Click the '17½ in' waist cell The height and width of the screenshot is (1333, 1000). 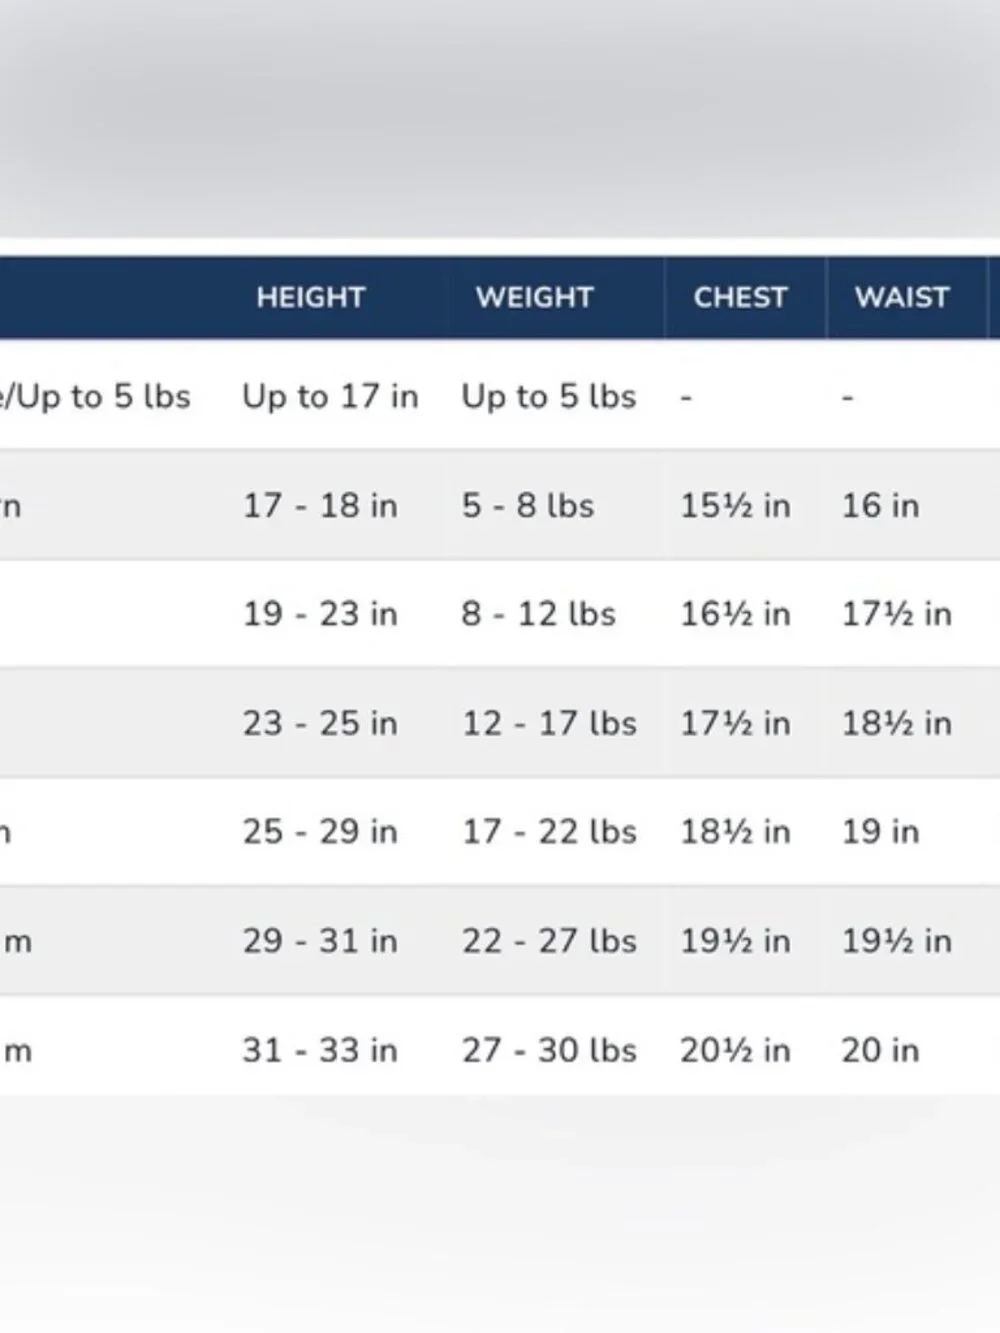(896, 613)
